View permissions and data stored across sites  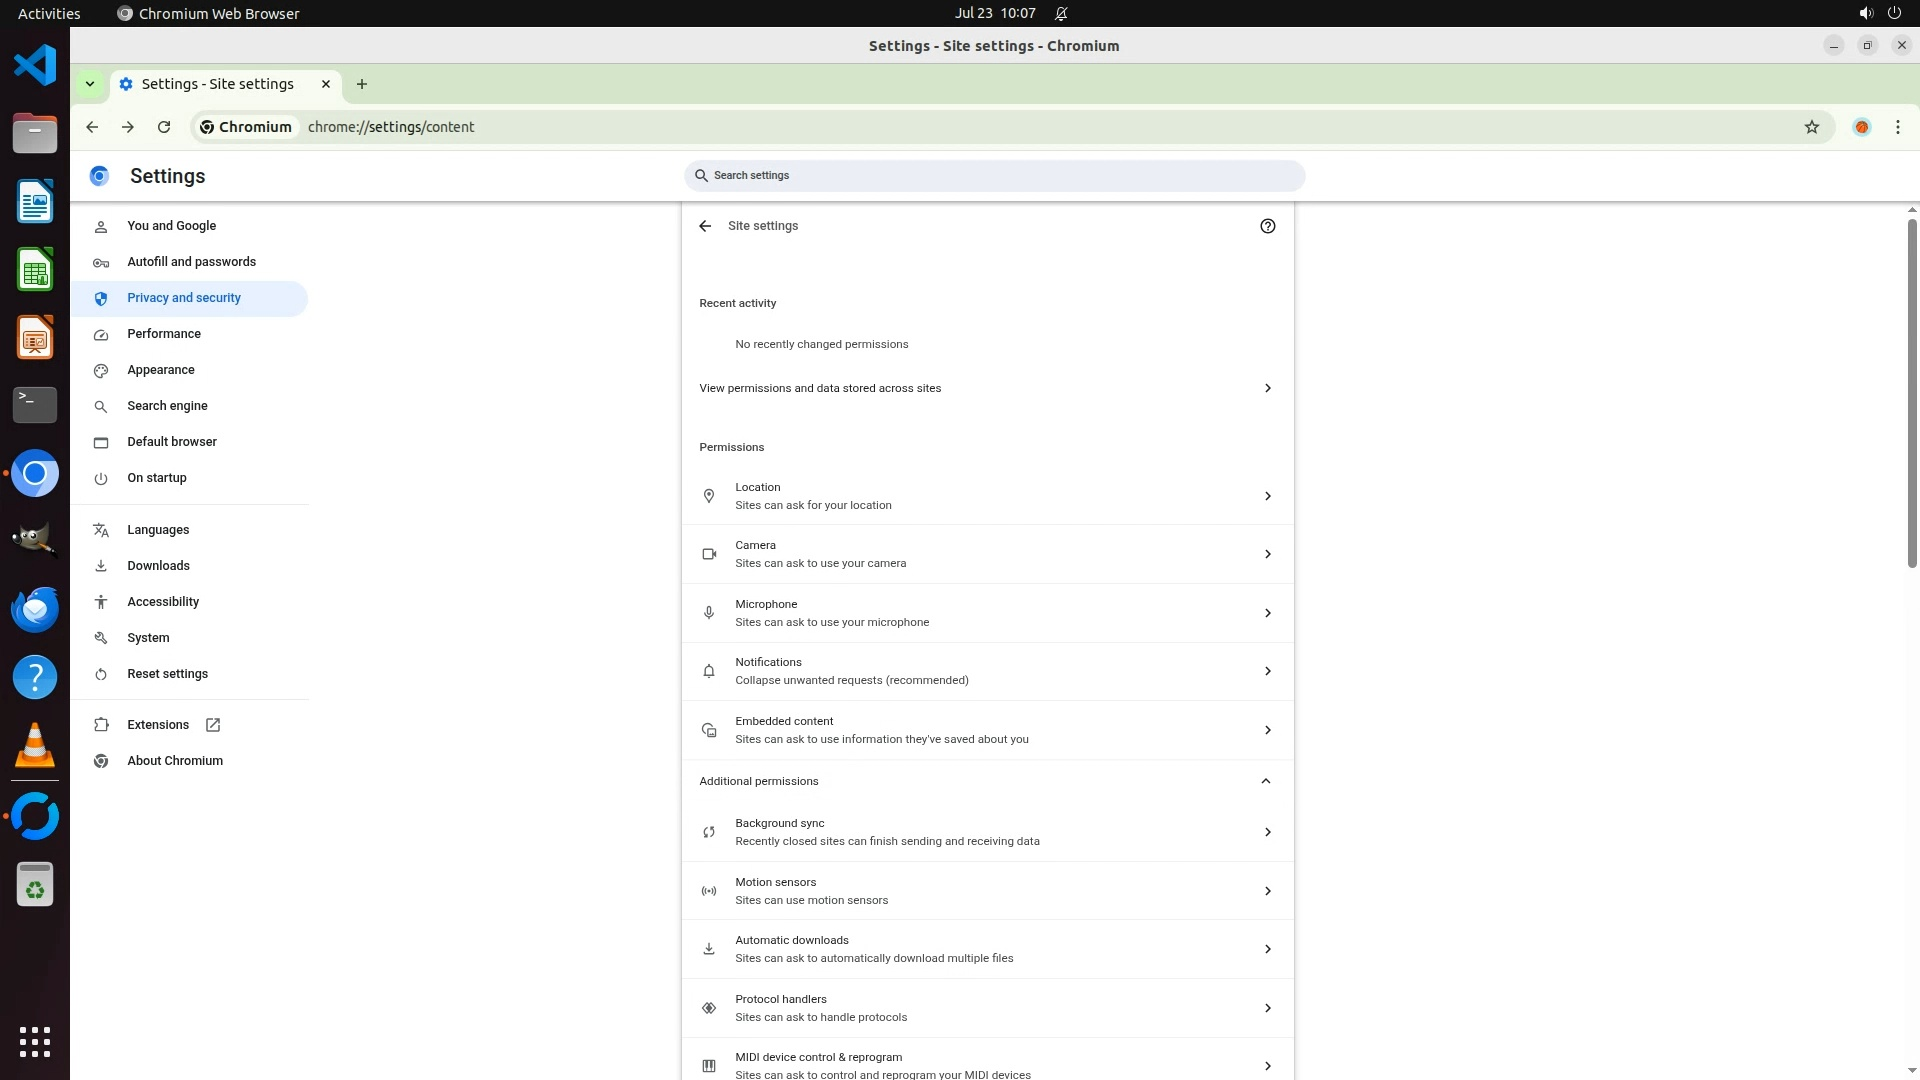[x=987, y=388]
